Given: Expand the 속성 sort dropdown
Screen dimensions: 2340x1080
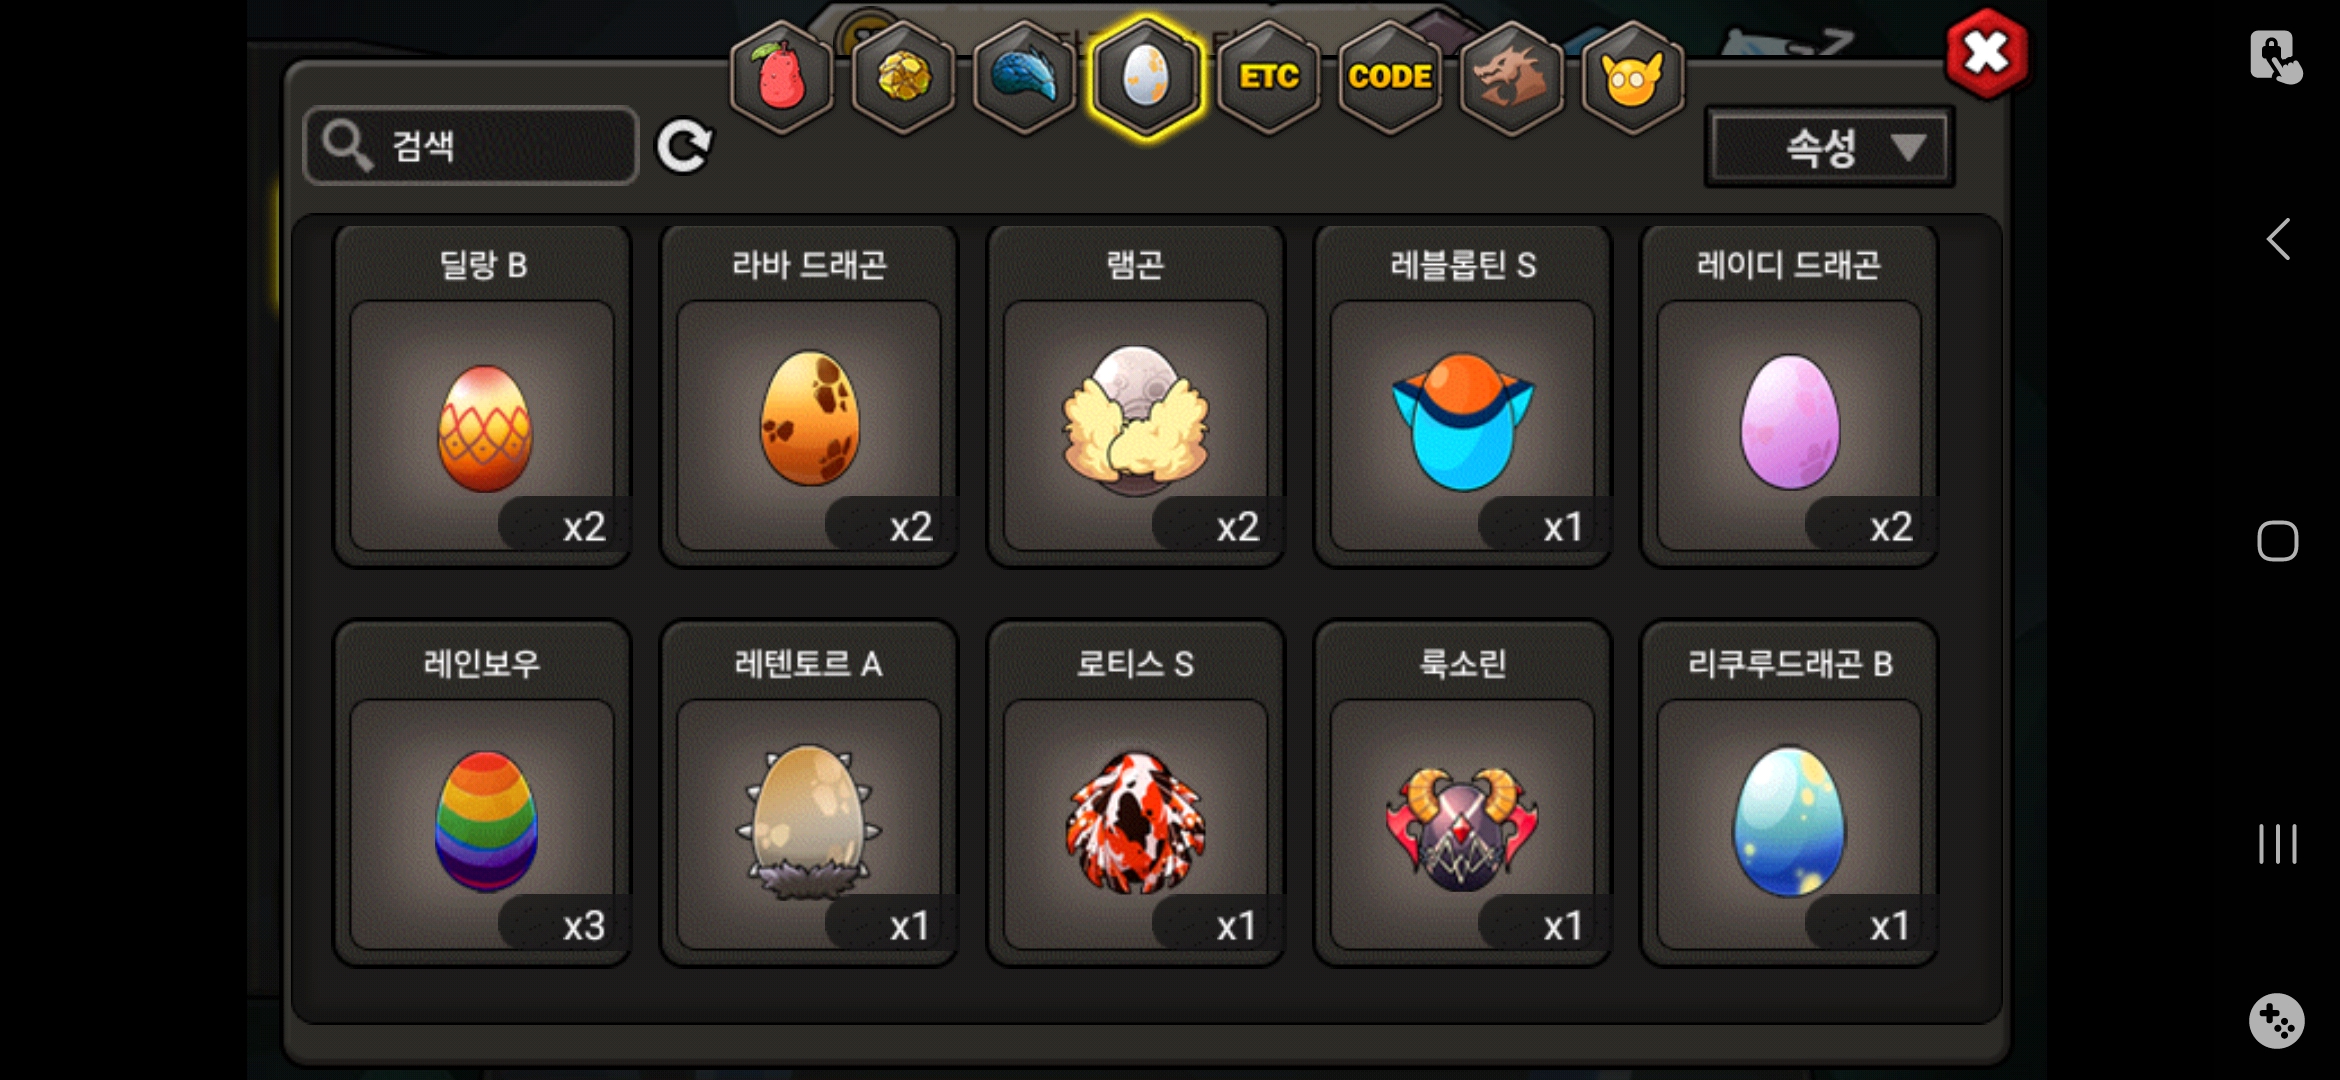Looking at the screenshot, I should tap(1830, 148).
